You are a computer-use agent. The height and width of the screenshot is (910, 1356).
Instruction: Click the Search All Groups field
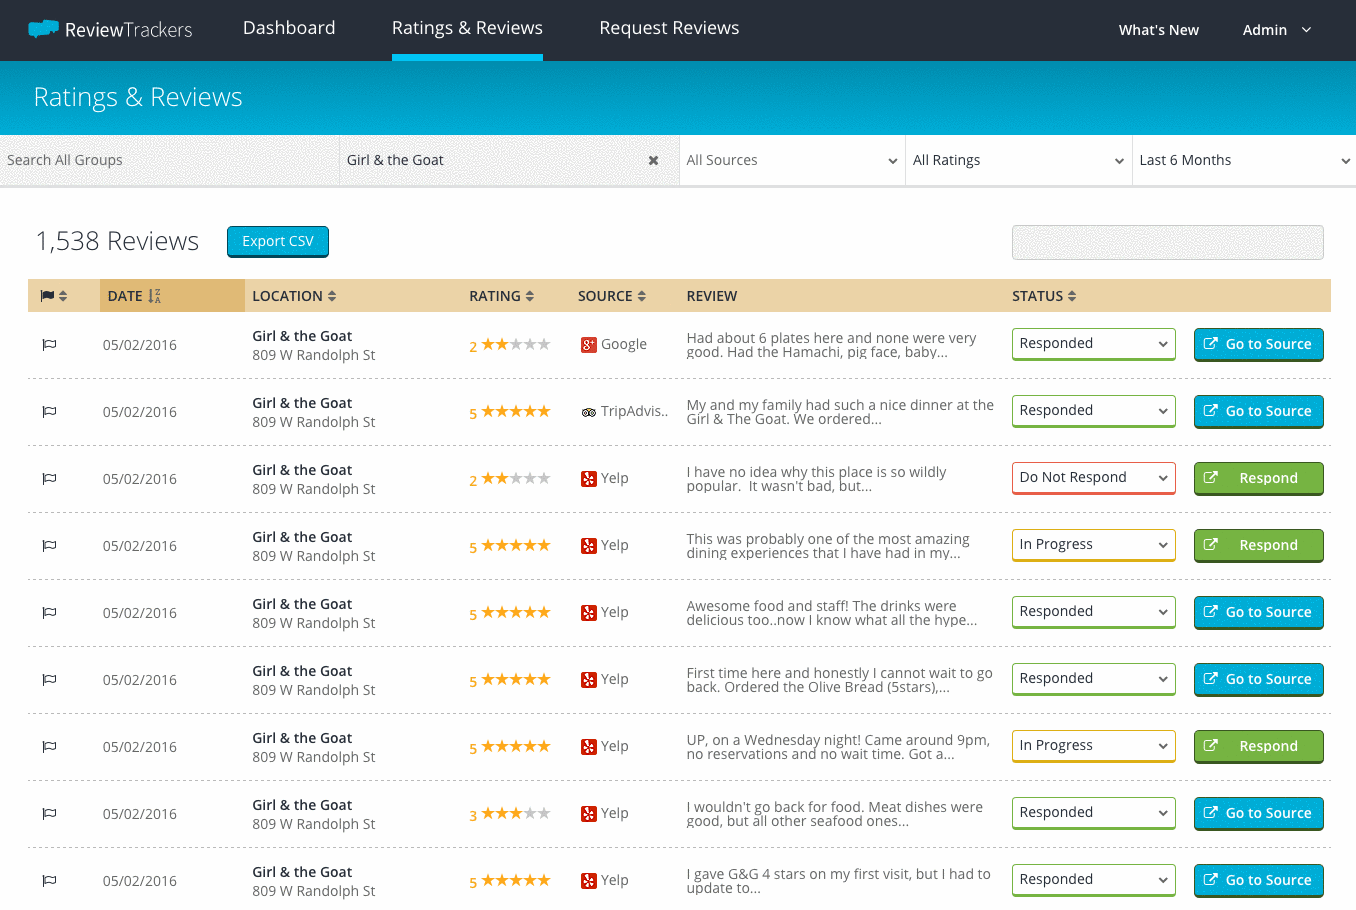(169, 160)
